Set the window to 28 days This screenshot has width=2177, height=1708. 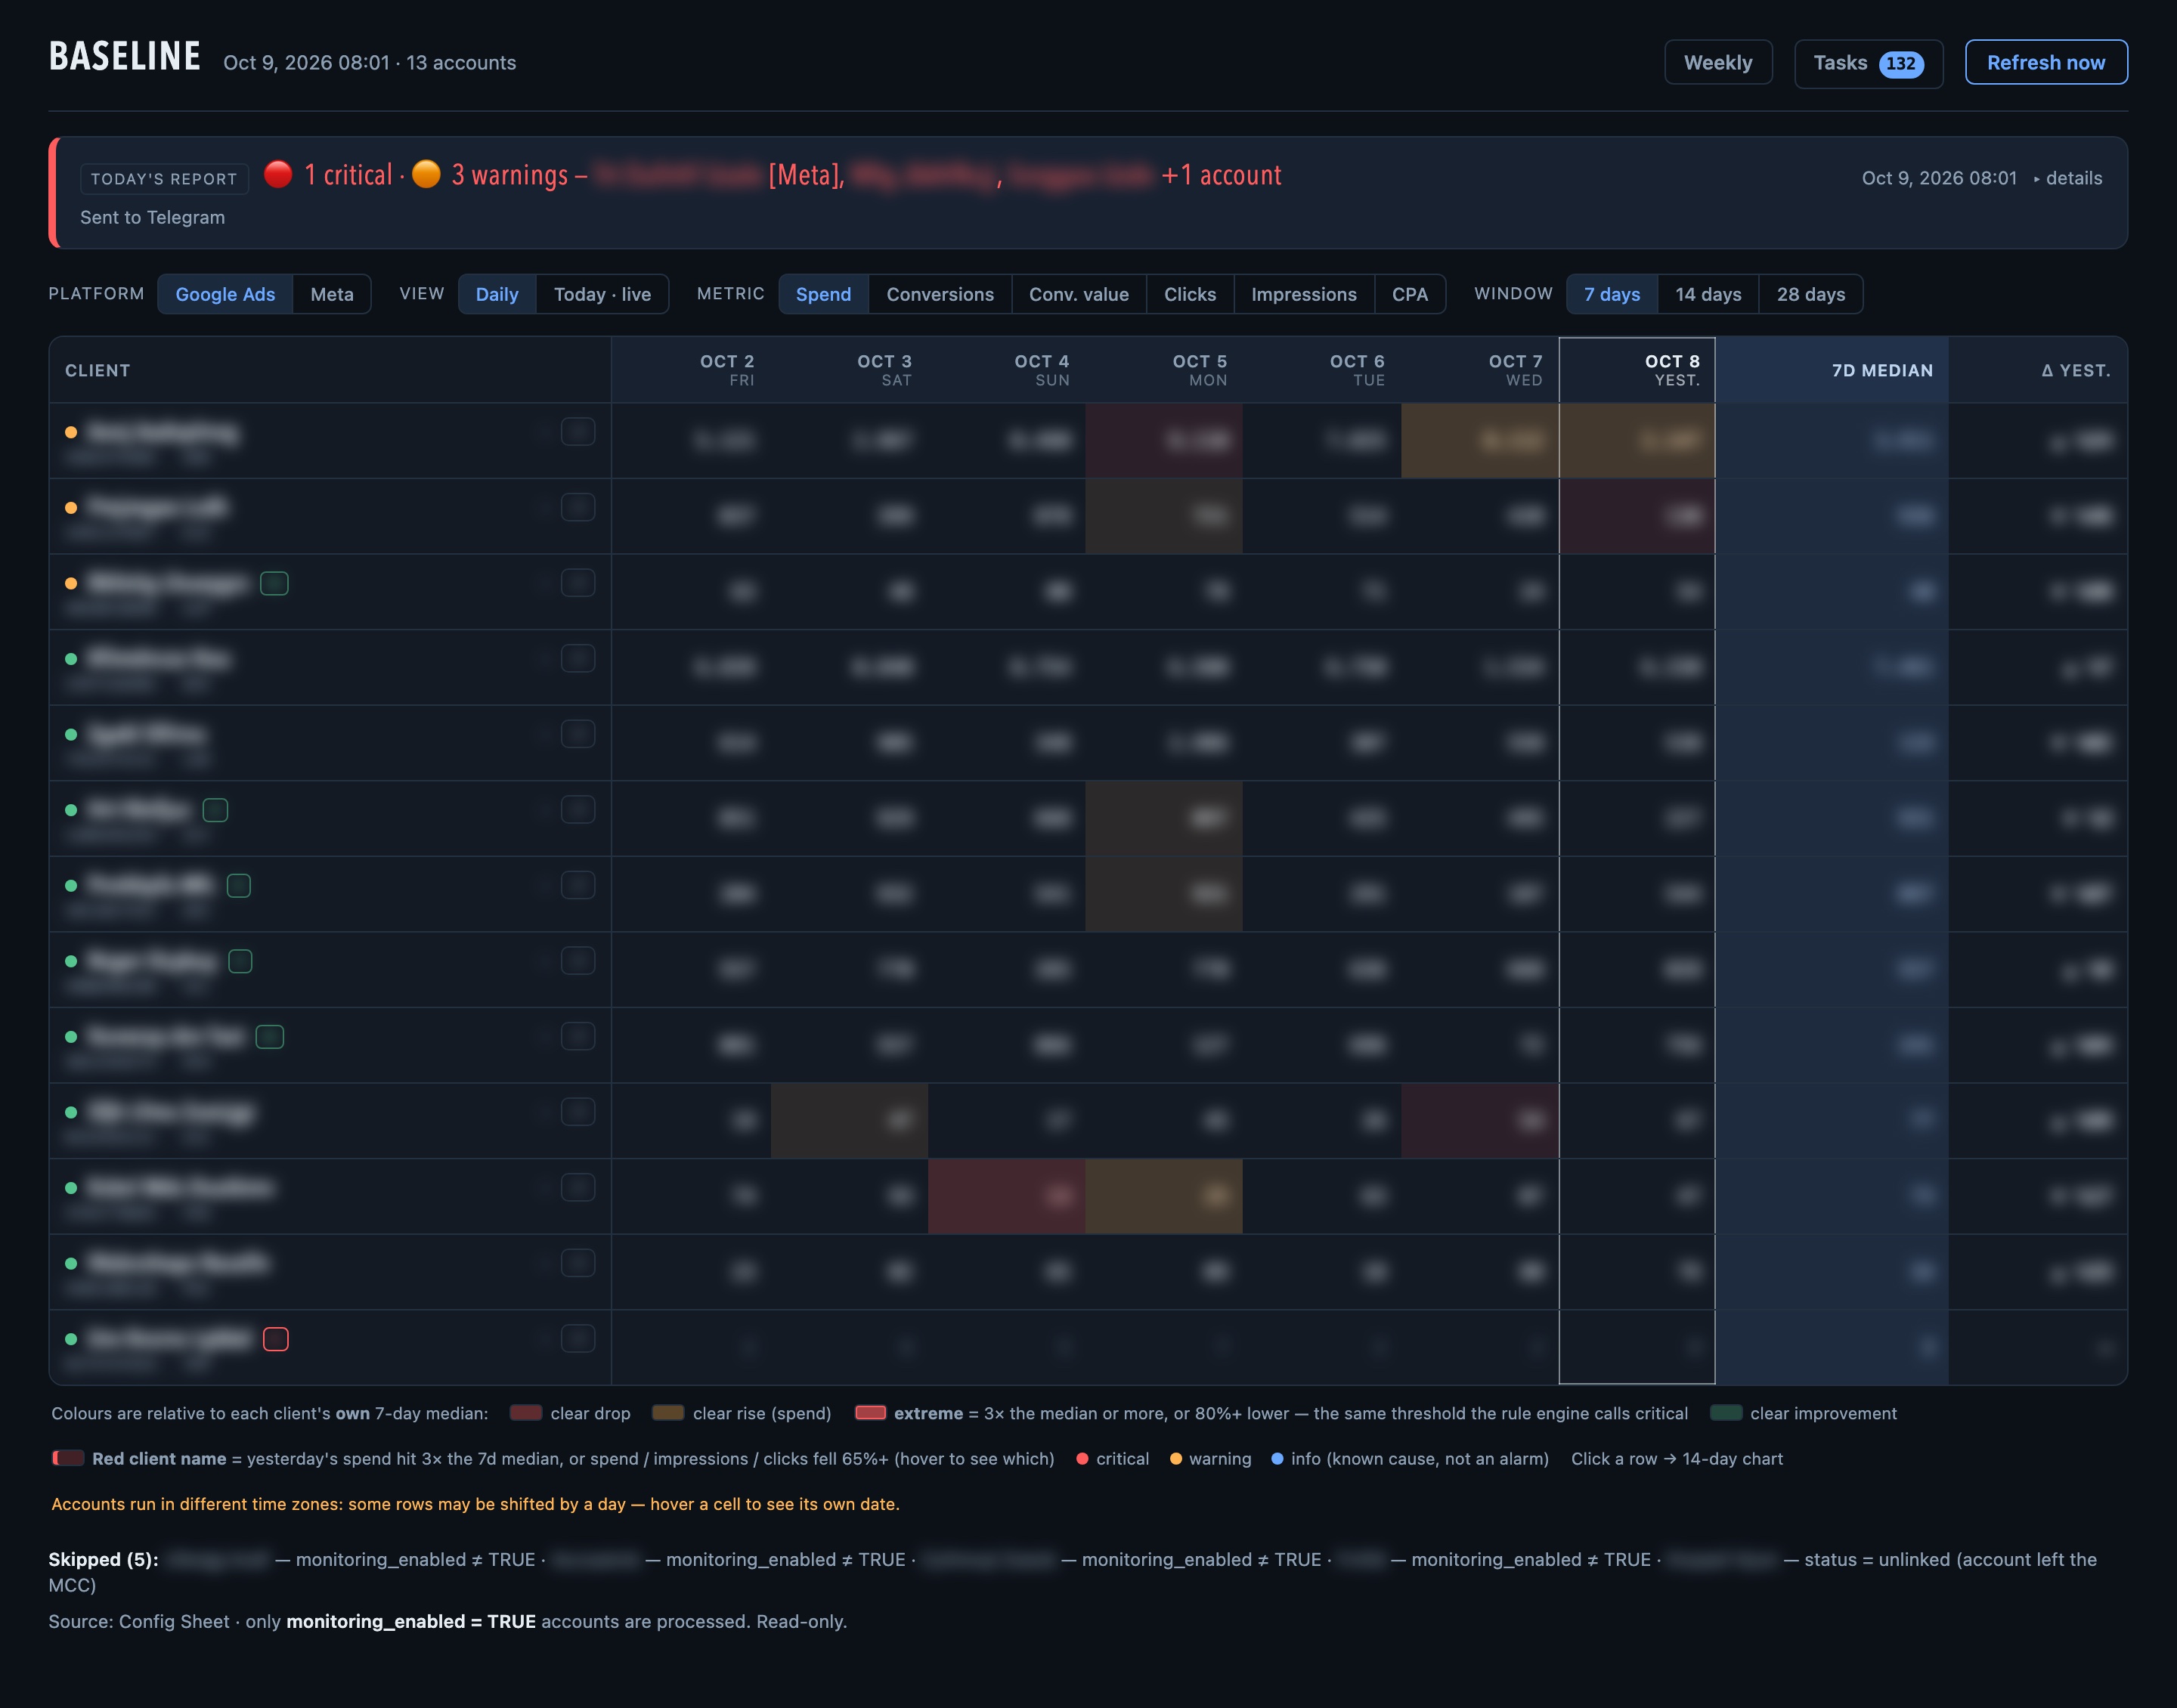[x=1811, y=294]
